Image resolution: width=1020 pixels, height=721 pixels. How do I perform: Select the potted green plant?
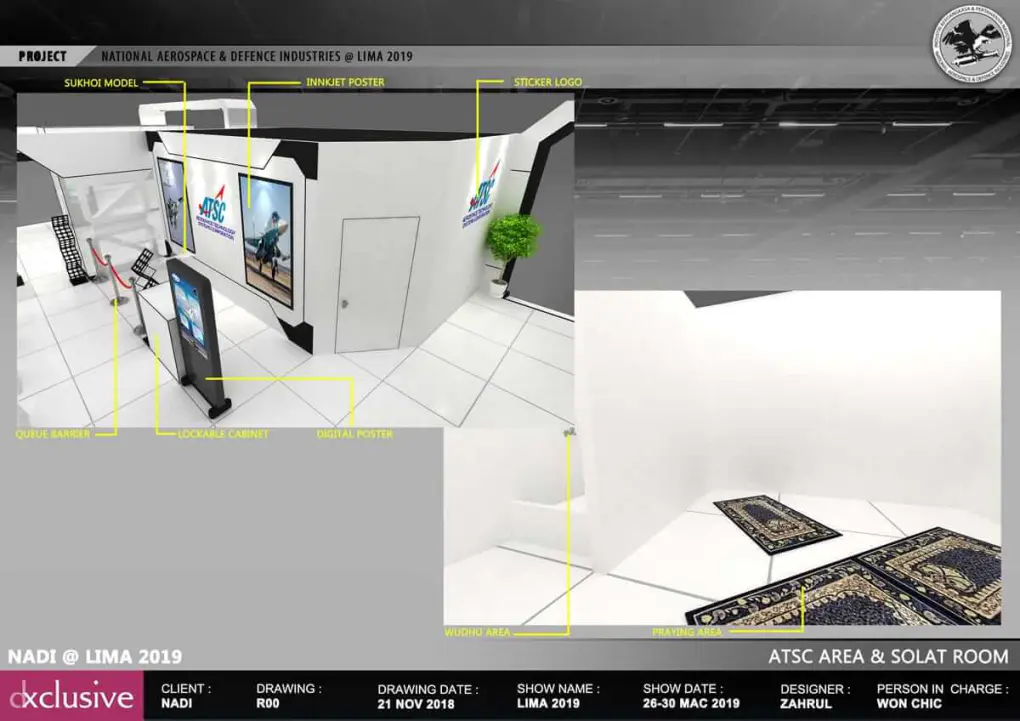click(512, 245)
